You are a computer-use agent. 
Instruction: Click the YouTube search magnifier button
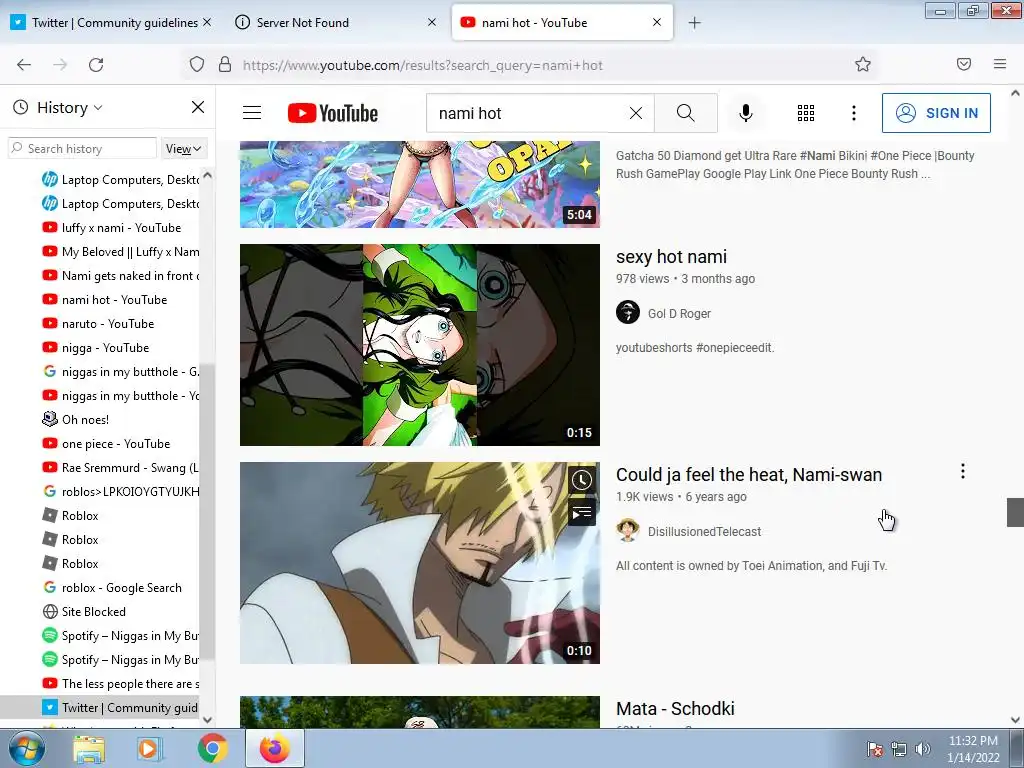tap(686, 113)
